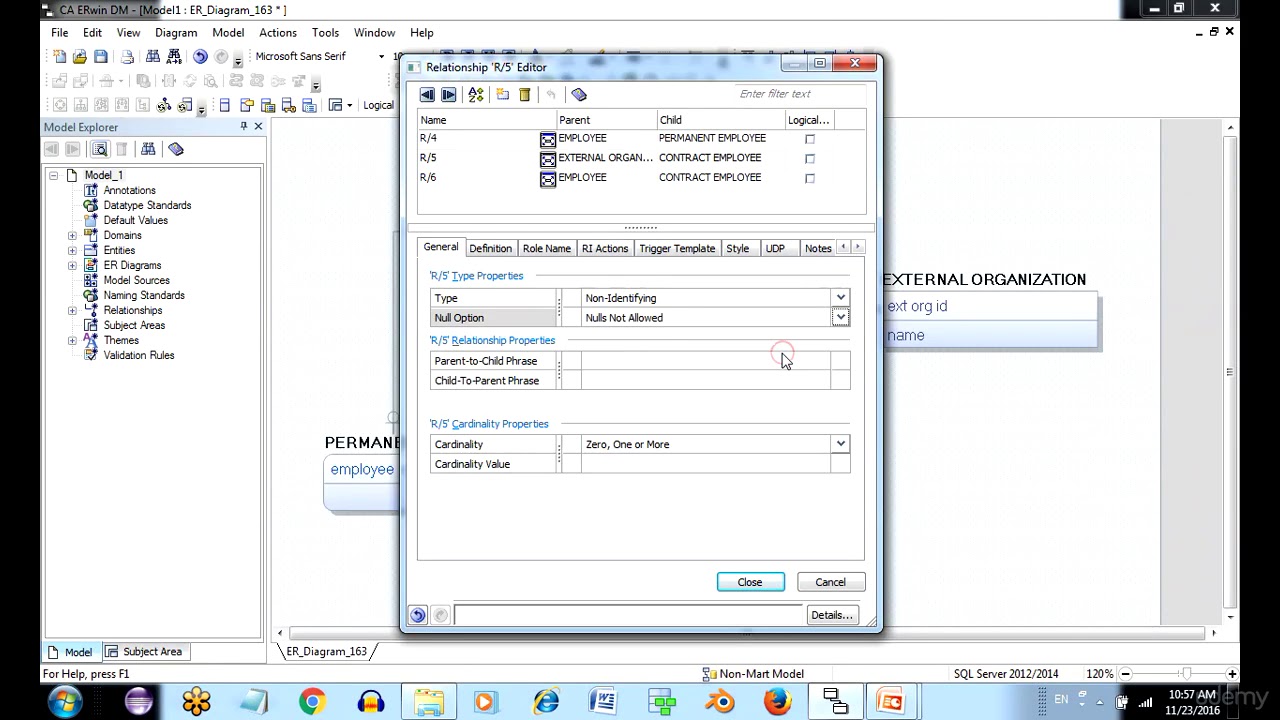Open the Diagram menu
Screen dimensions: 1280x720
tap(176, 33)
